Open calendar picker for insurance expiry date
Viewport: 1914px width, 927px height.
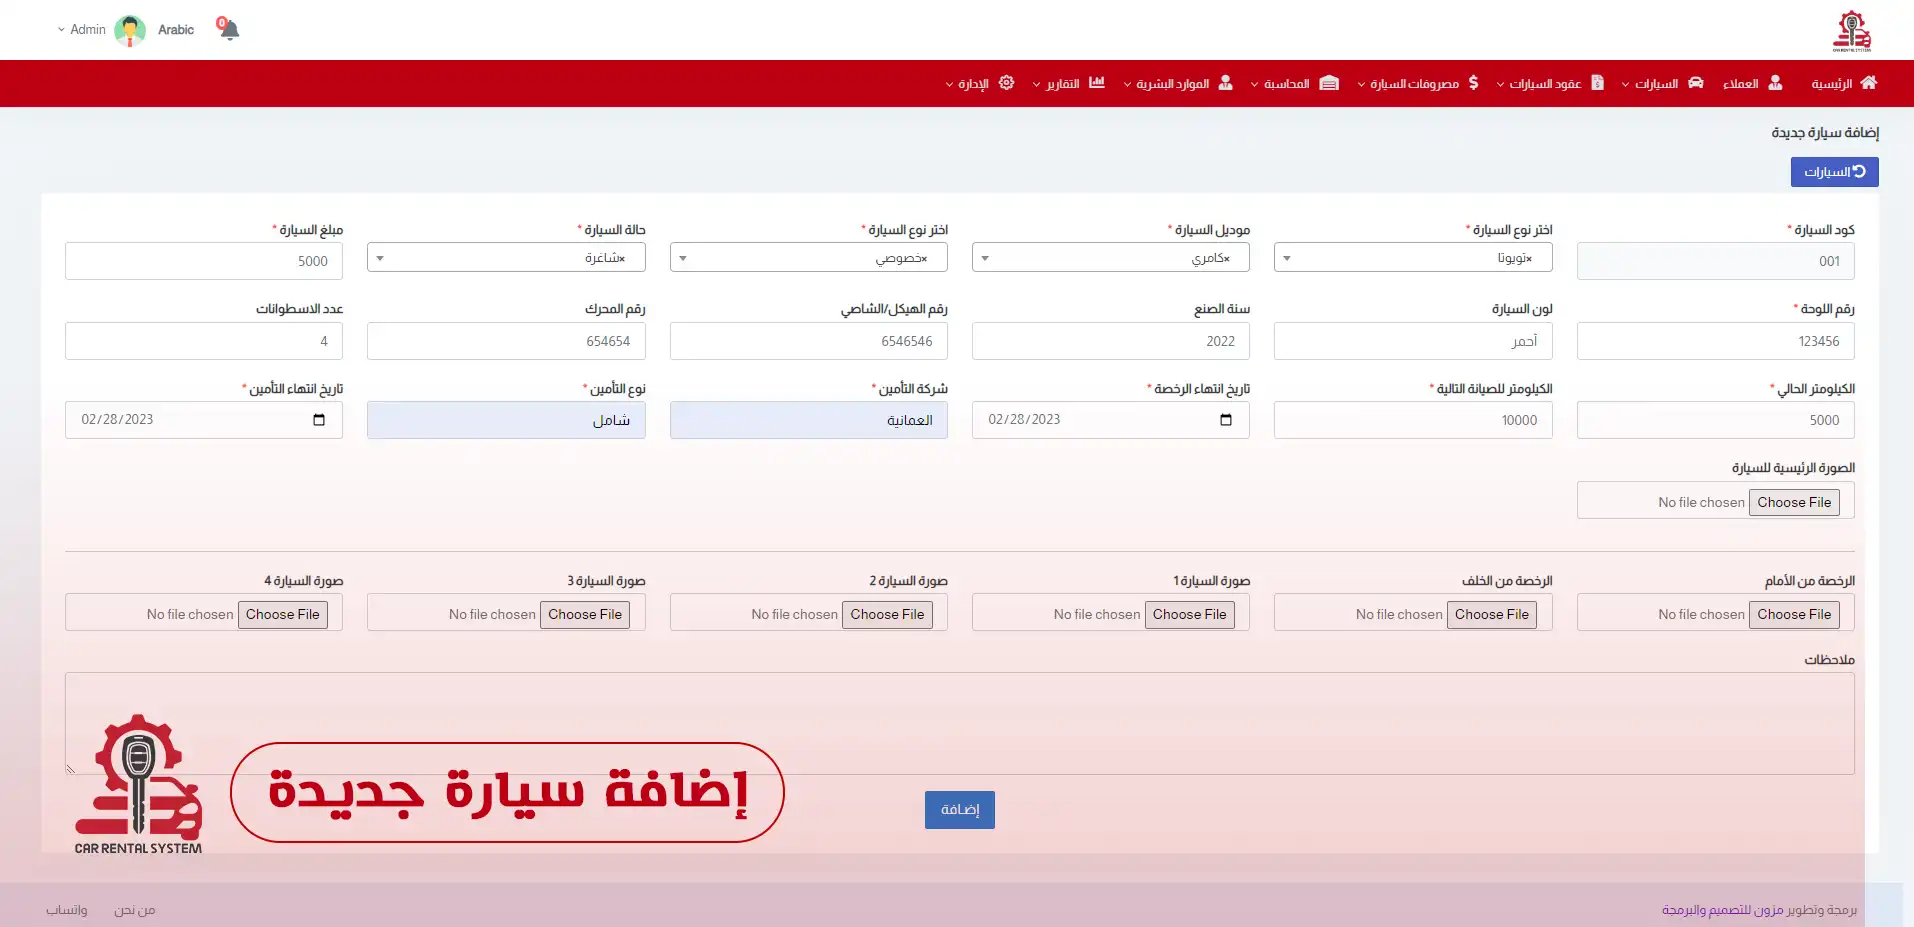[319, 420]
